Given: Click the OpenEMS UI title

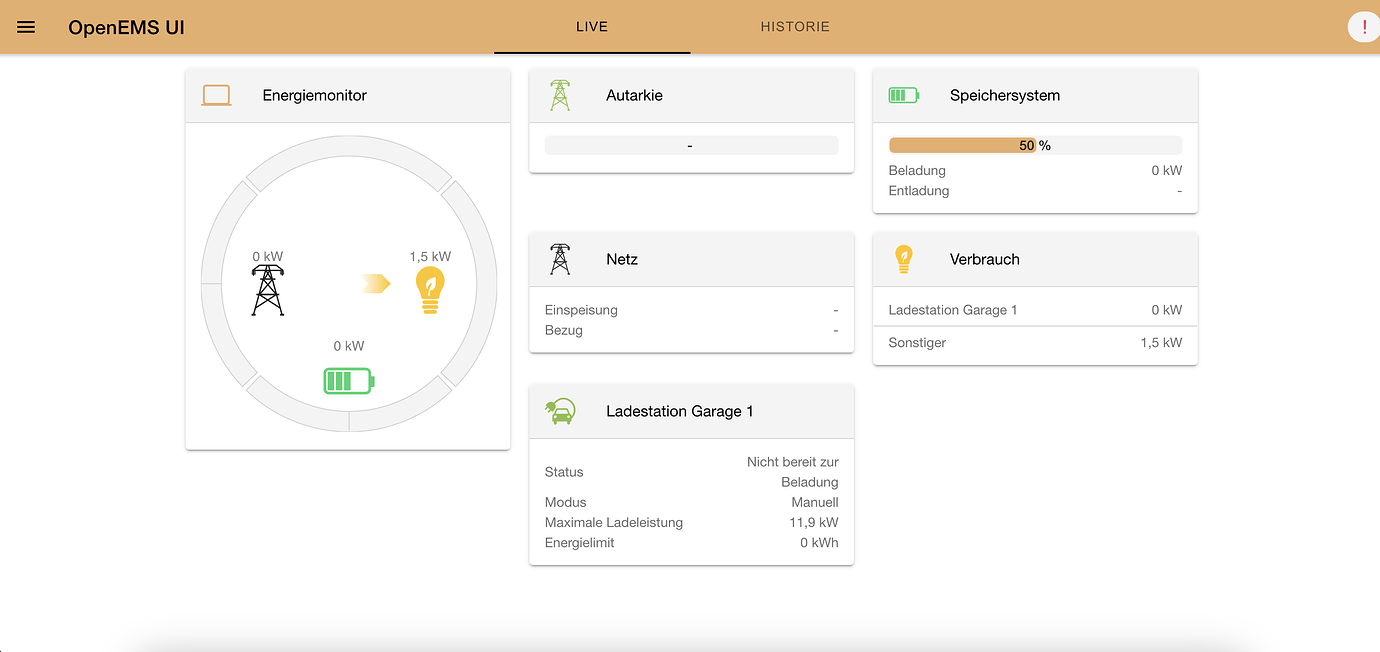Looking at the screenshot, I should [126, 27].
